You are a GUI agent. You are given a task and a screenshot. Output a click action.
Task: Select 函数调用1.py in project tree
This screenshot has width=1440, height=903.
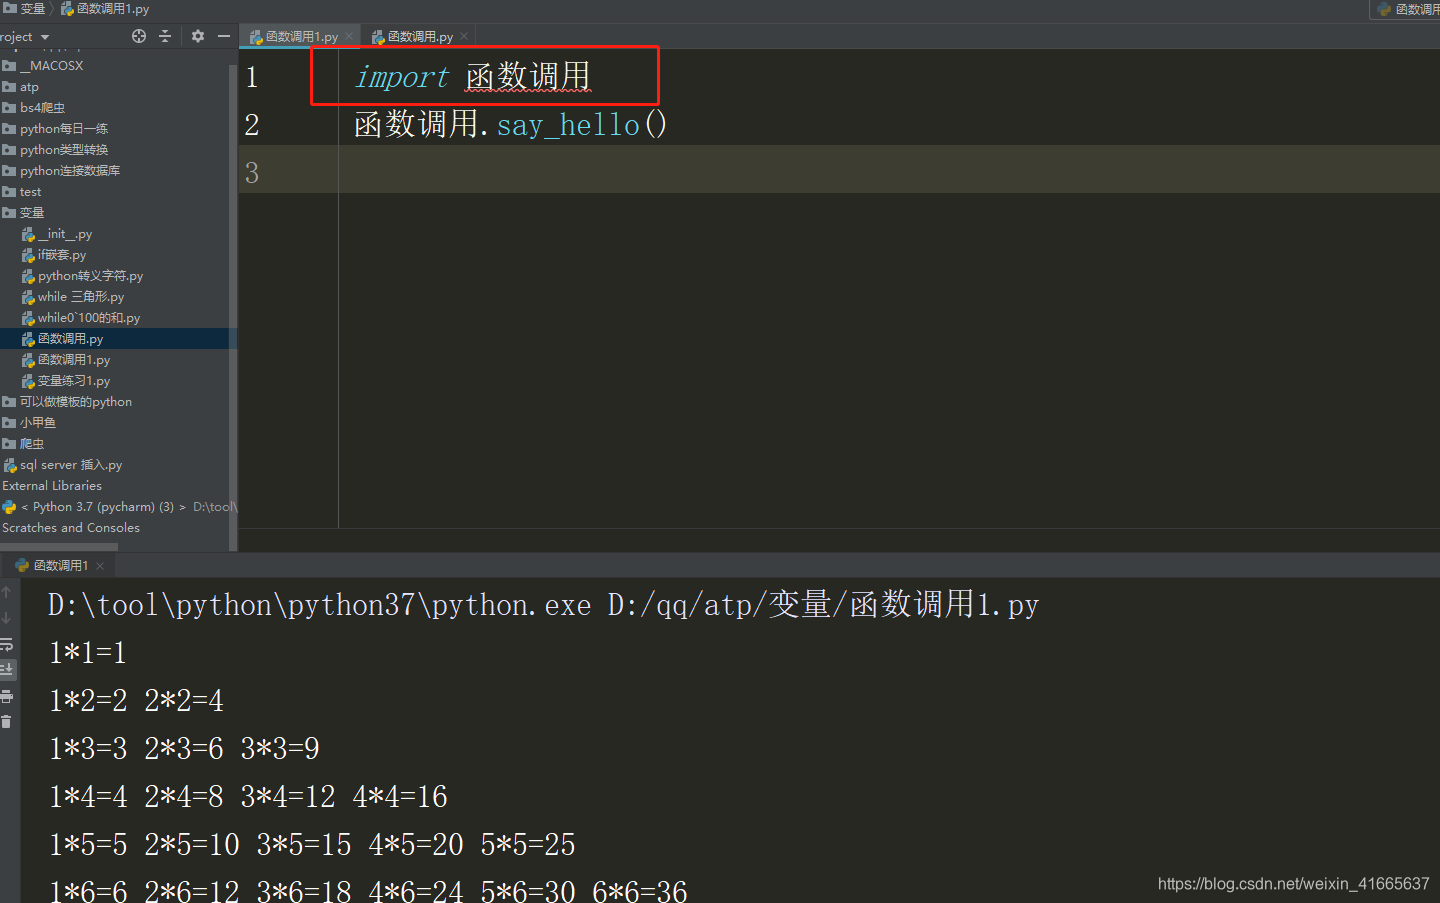coord(66,360)
